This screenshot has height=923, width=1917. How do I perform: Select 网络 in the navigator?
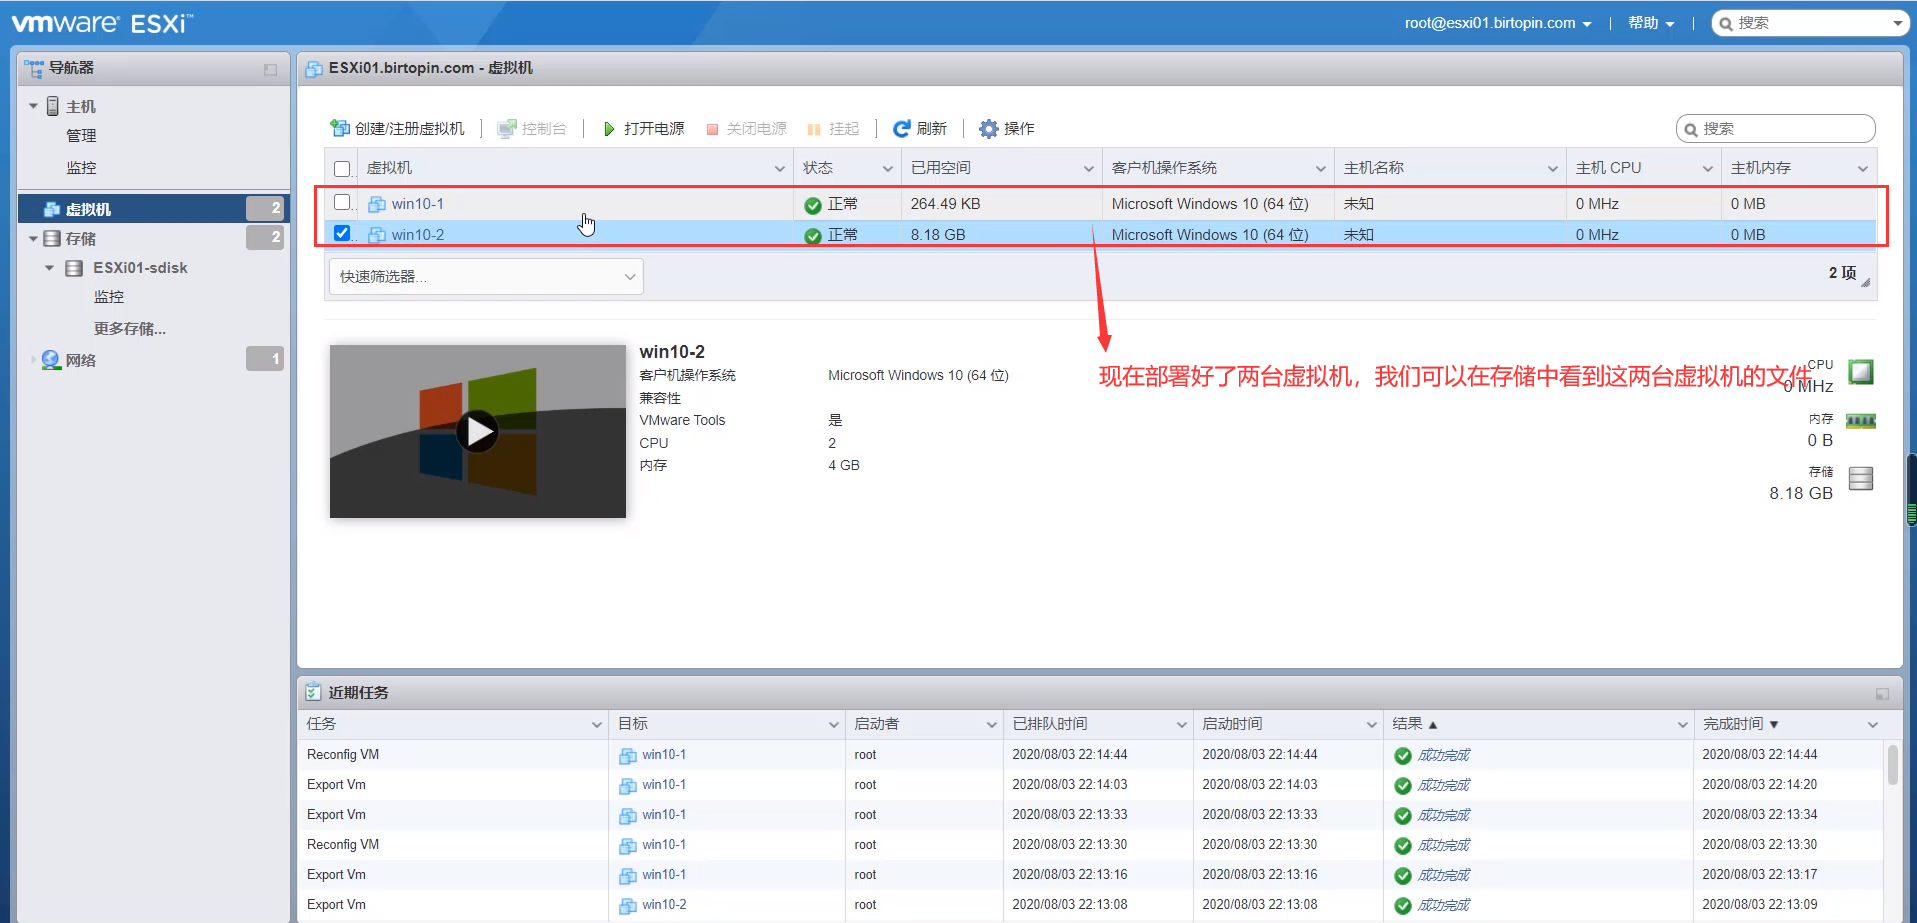81,360
